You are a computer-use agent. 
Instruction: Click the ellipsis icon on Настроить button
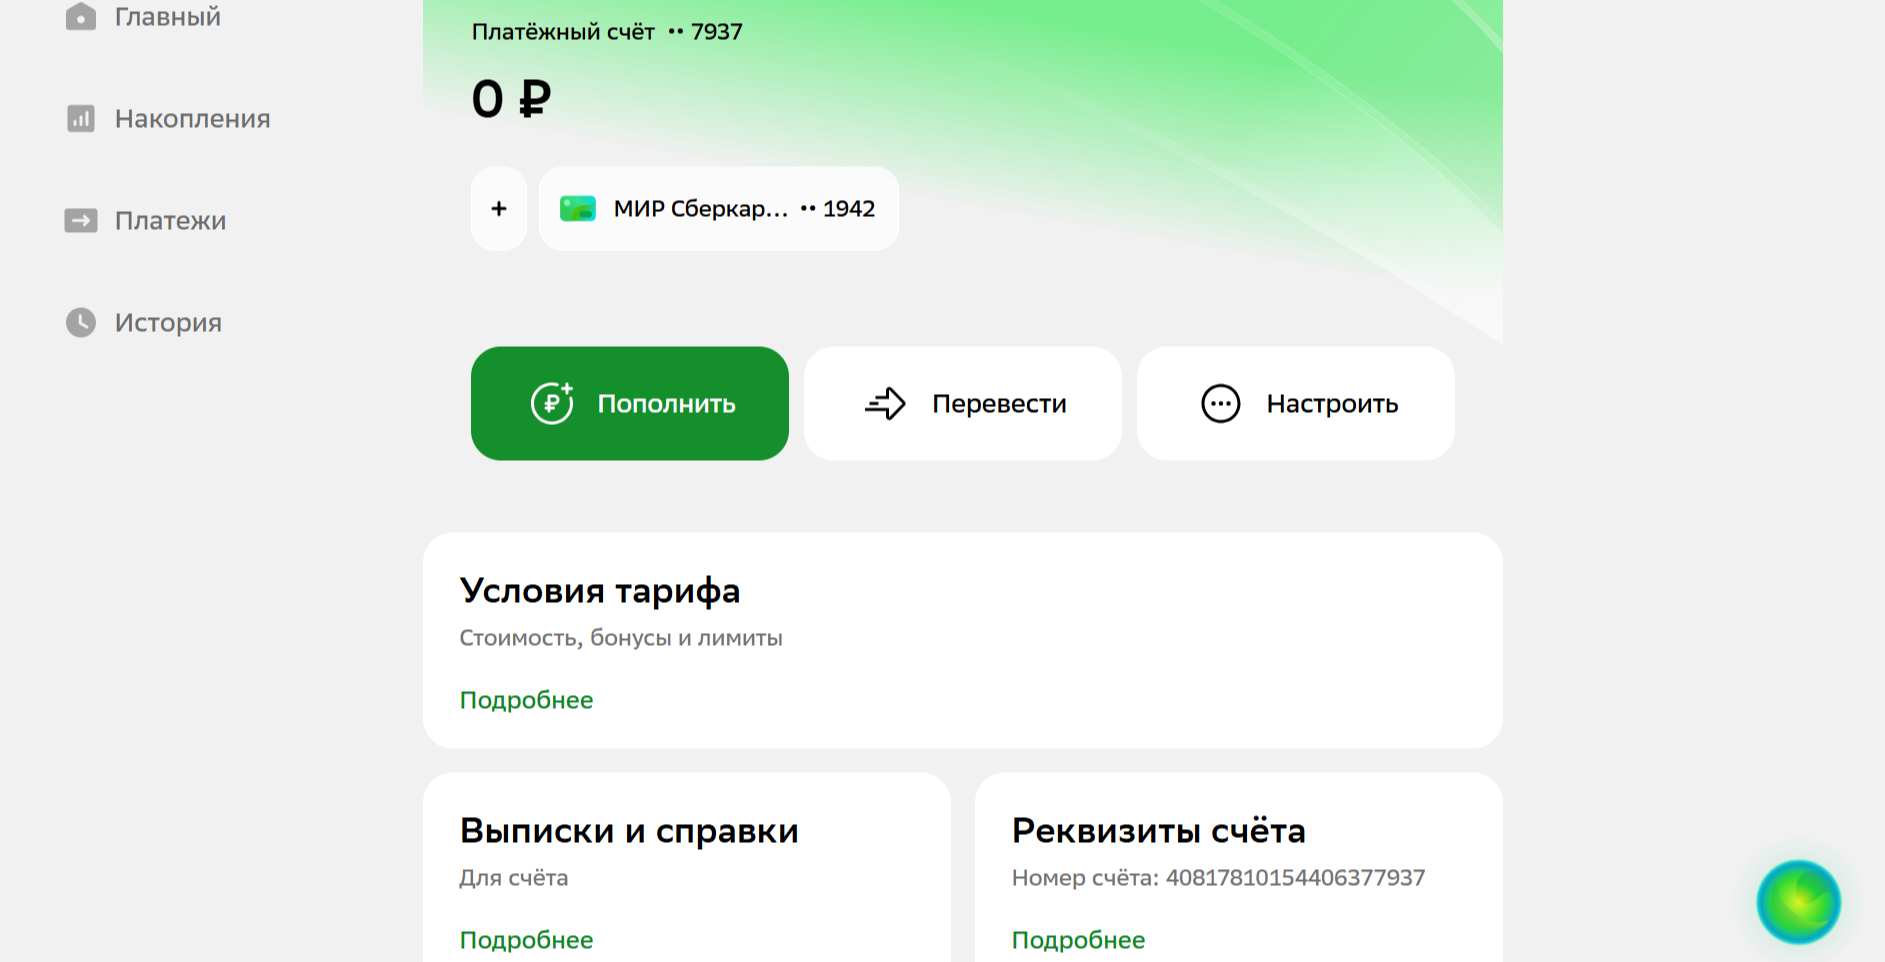click(1220, 404)
